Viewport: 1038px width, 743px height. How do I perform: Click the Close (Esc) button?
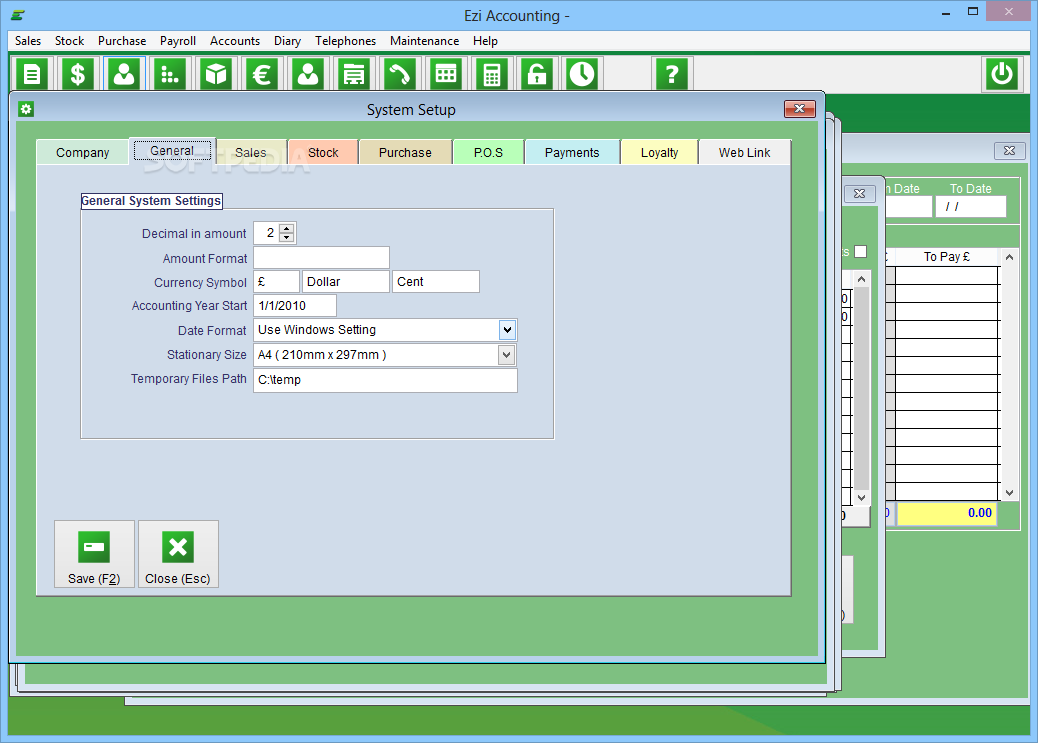[x=178, y=554]
